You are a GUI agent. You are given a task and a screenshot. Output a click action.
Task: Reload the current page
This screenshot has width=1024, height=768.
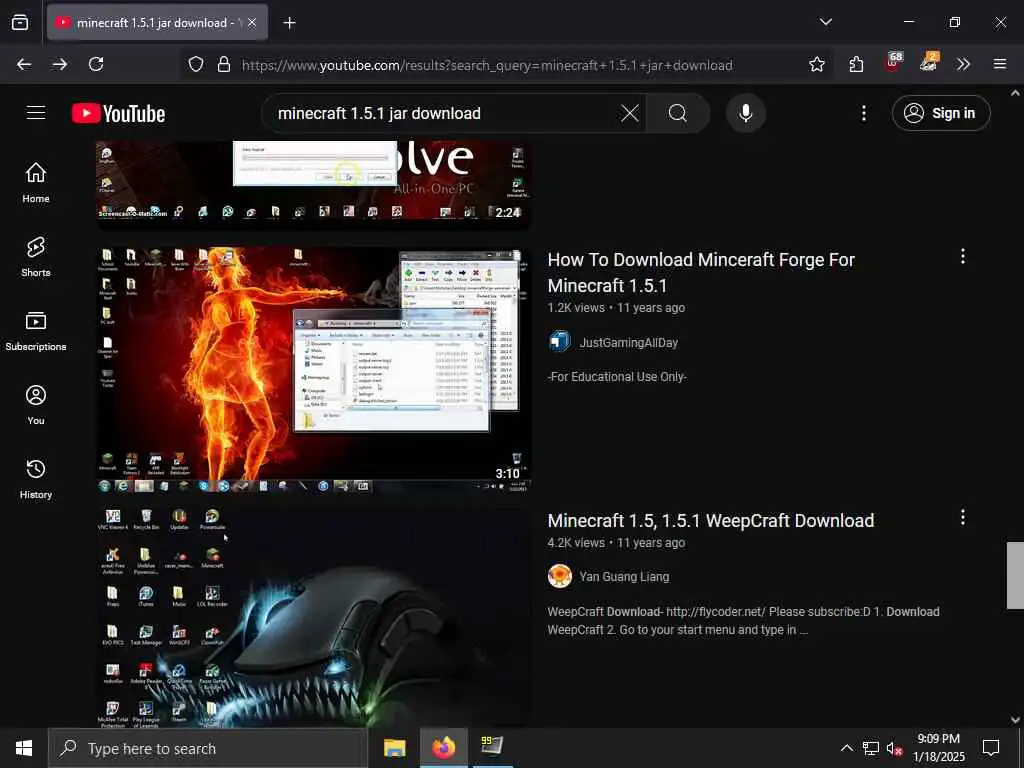pos(96,64)
